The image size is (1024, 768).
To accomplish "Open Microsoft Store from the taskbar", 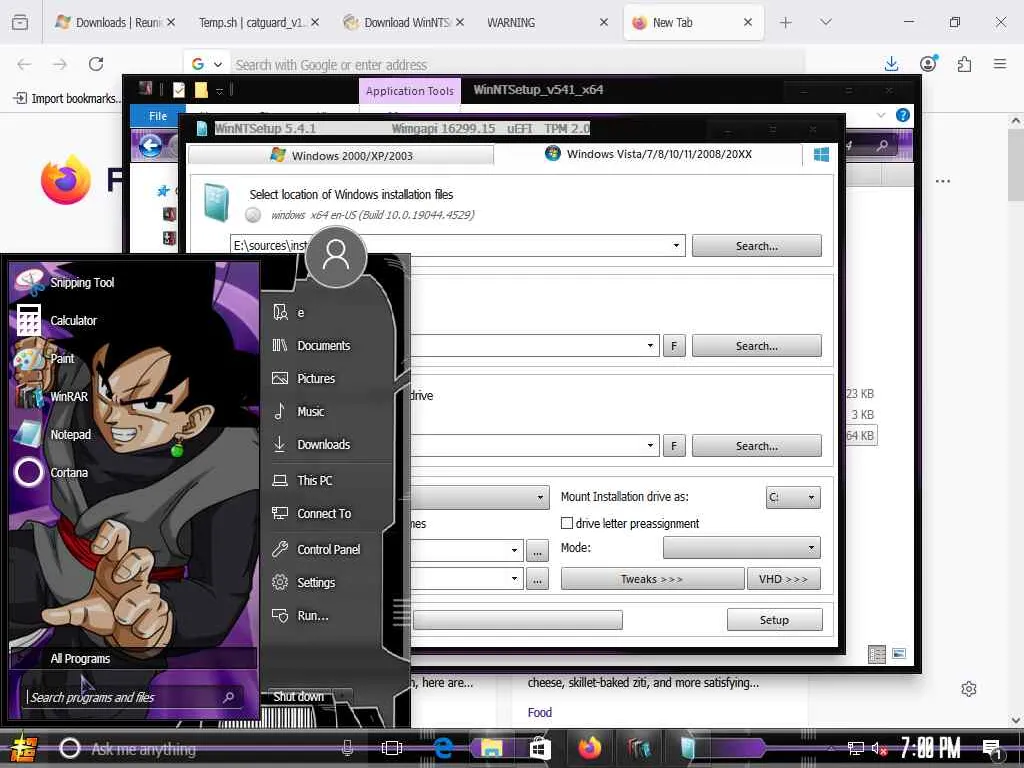I will (x=539, y=748).
